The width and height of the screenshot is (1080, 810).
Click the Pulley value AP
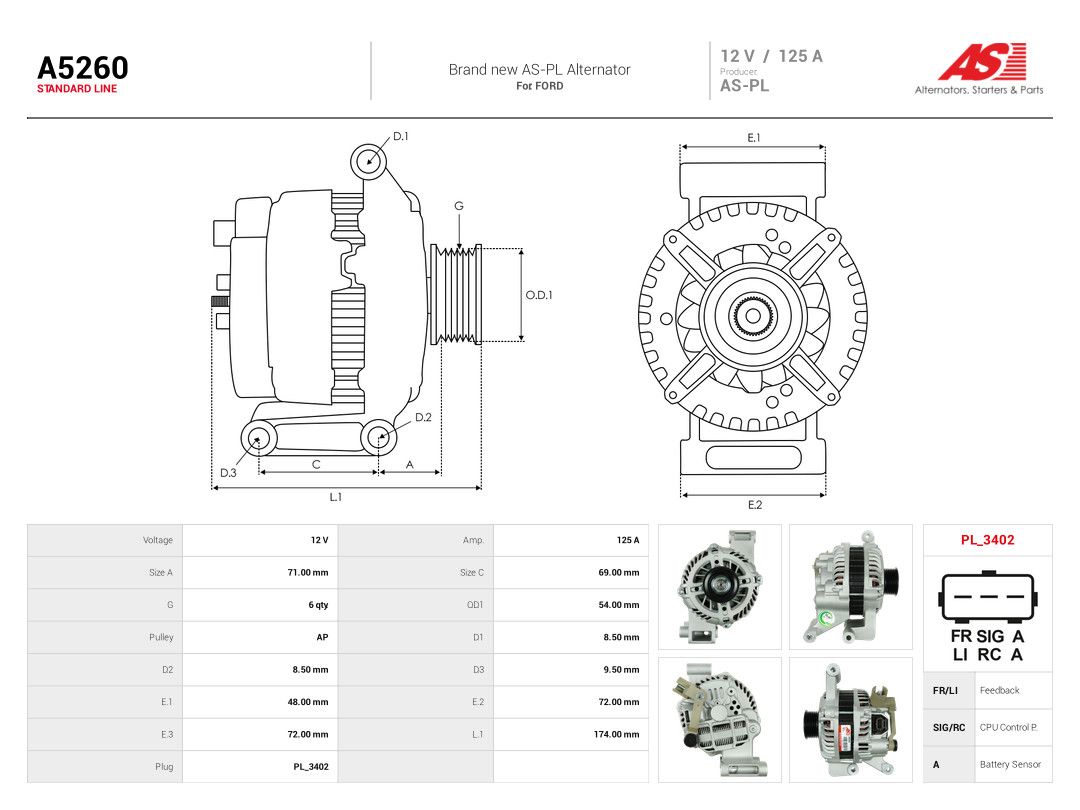[x=322, y=637]
